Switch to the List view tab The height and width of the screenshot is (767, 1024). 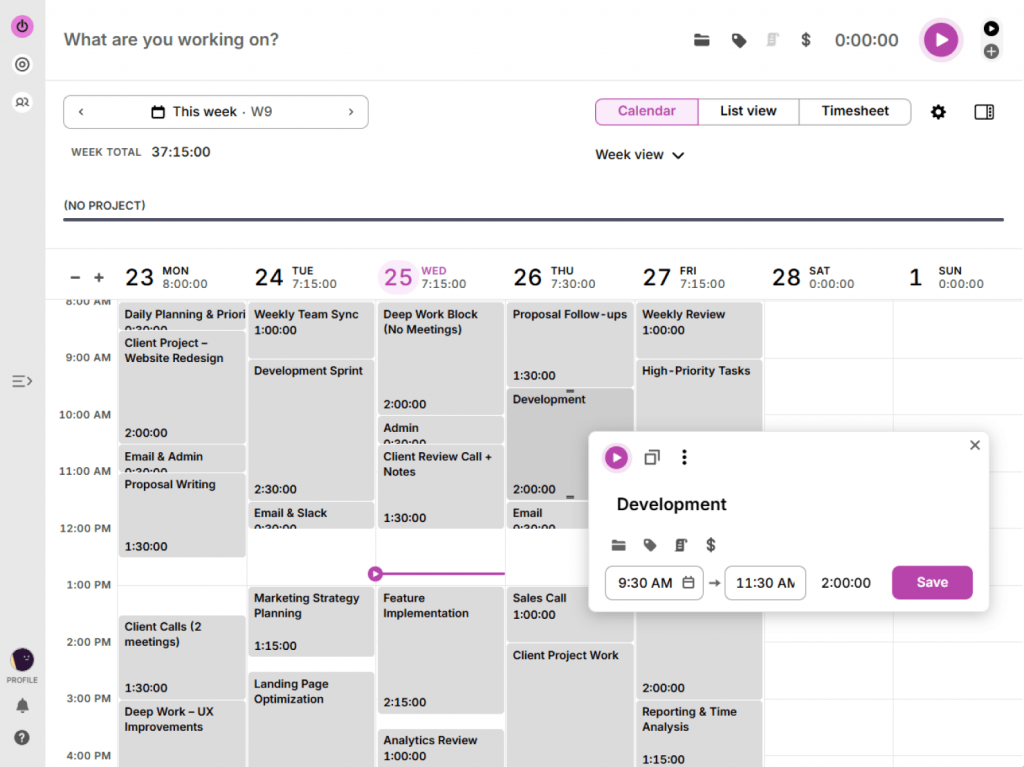748,111
